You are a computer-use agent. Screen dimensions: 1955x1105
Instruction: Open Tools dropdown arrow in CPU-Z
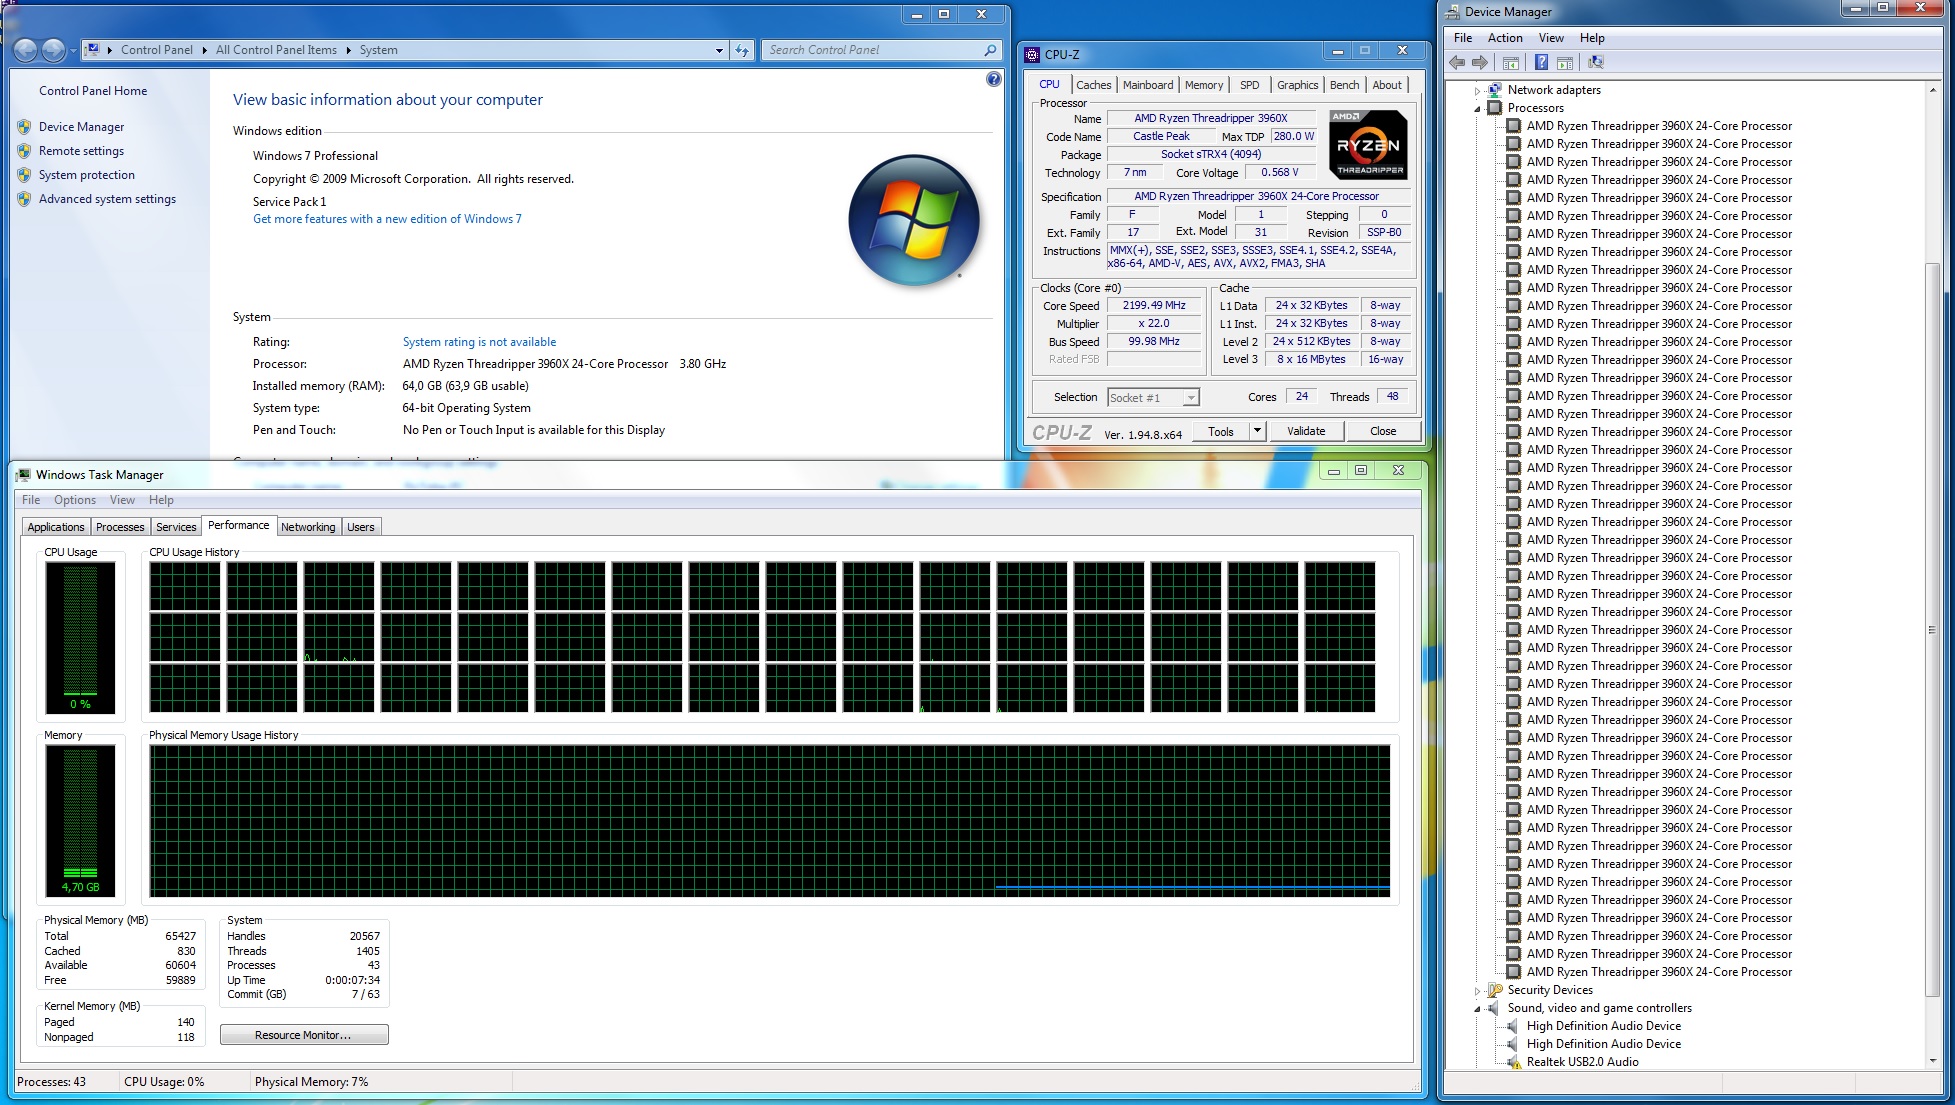pyautogui.click(x=1258, y=431)
